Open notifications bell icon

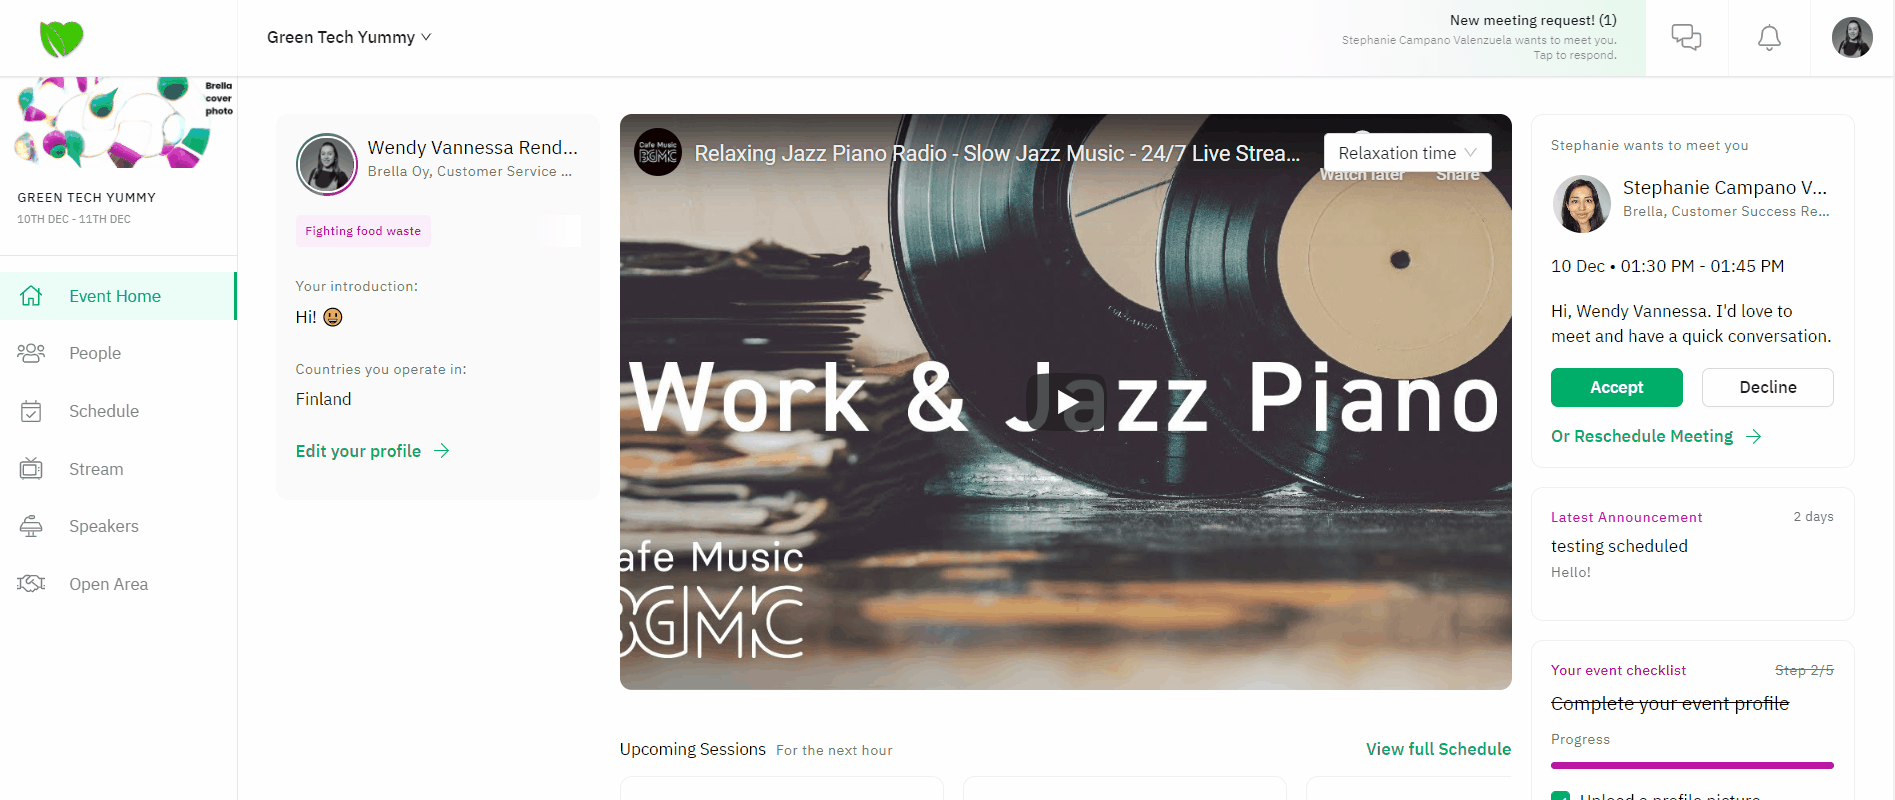[x=1769, y=38]
